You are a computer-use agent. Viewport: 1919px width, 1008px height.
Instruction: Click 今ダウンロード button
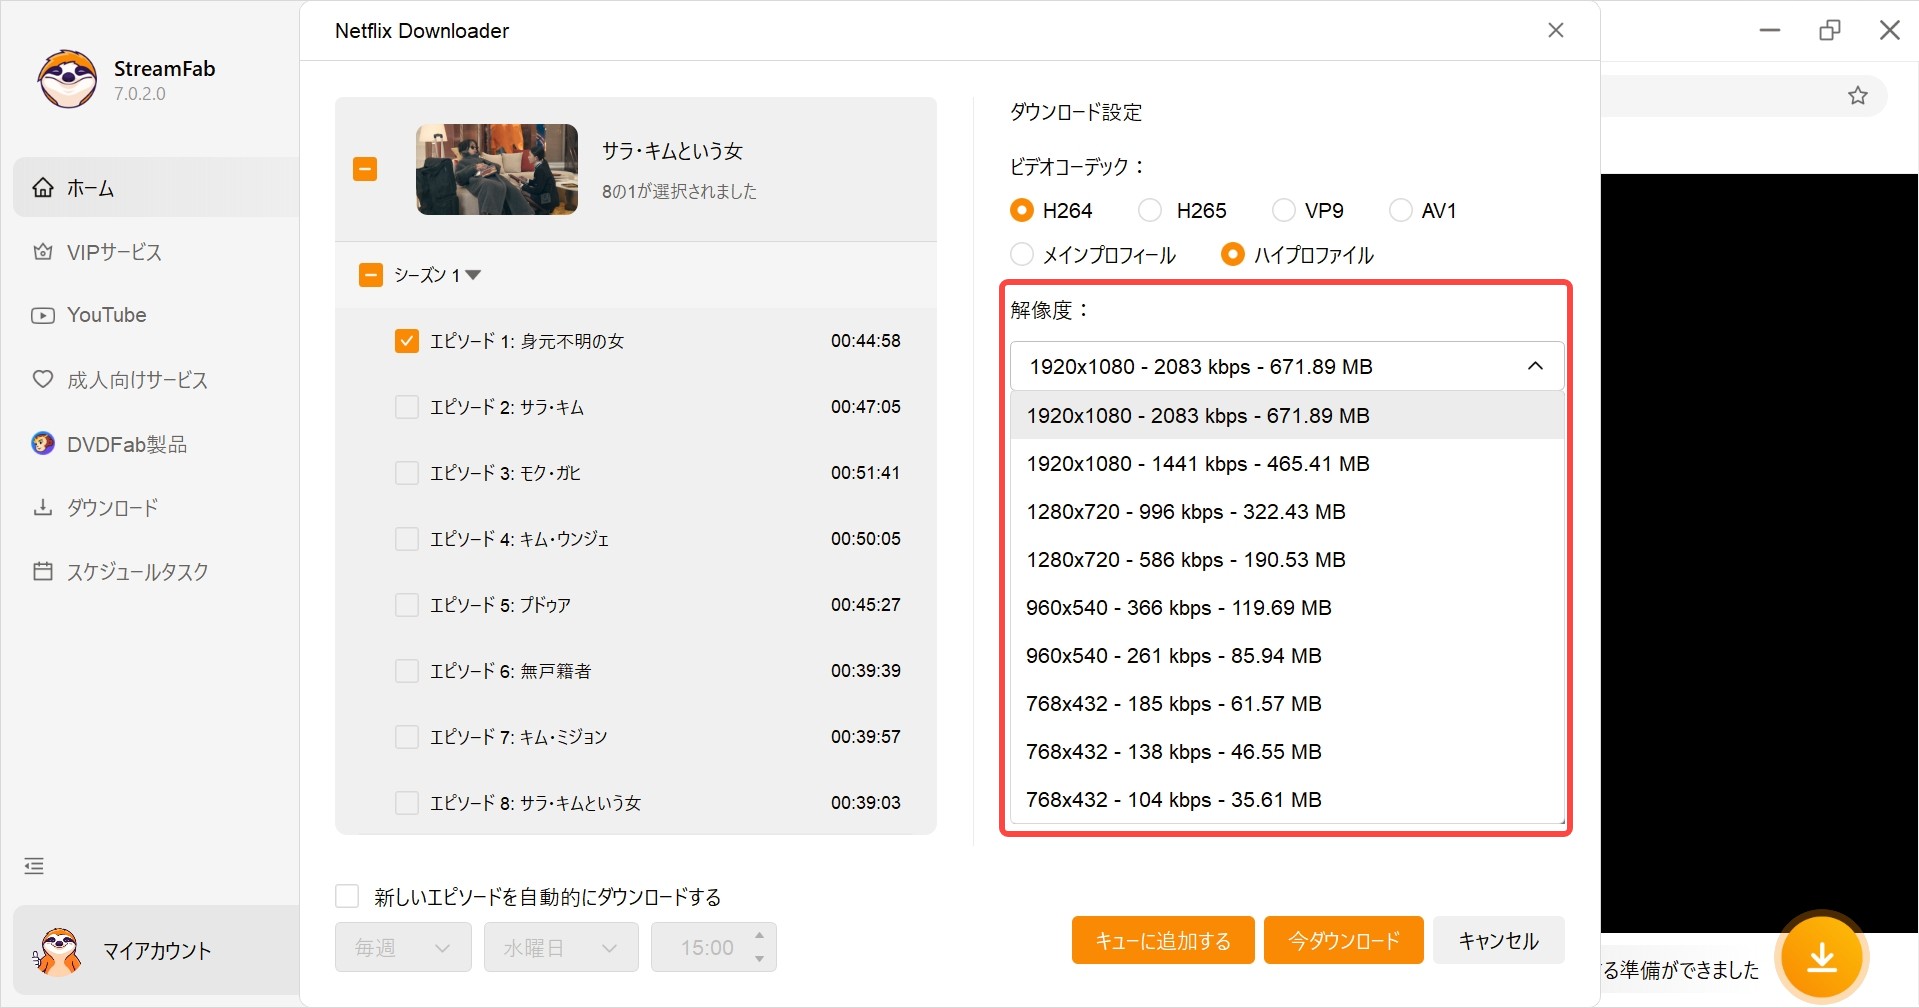click(1343, 940)
